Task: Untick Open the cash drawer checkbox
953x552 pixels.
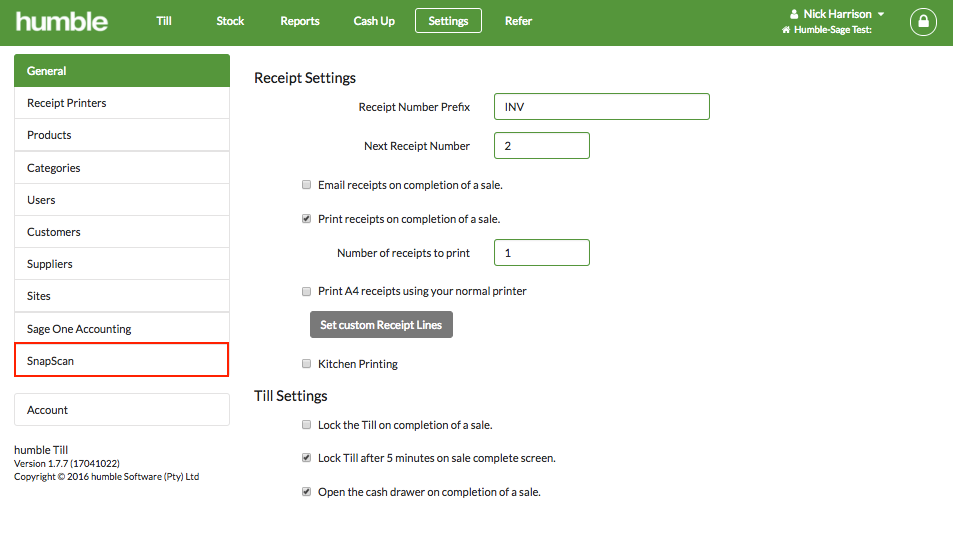Action: coord(306,492)
